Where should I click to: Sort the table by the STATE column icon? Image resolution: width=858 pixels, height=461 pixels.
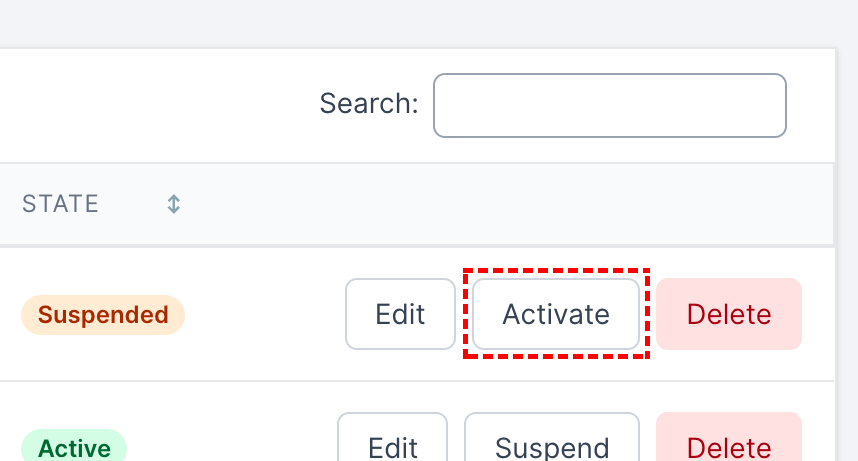pos(173,204)
